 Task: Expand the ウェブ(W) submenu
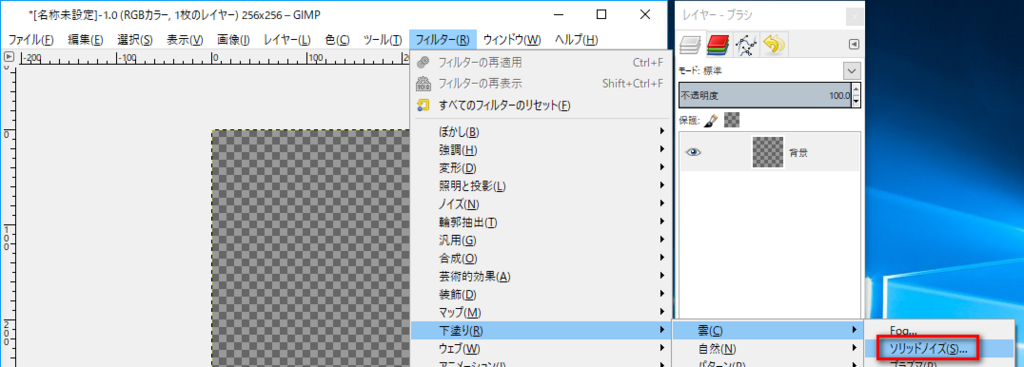click(x=541, y=349)
